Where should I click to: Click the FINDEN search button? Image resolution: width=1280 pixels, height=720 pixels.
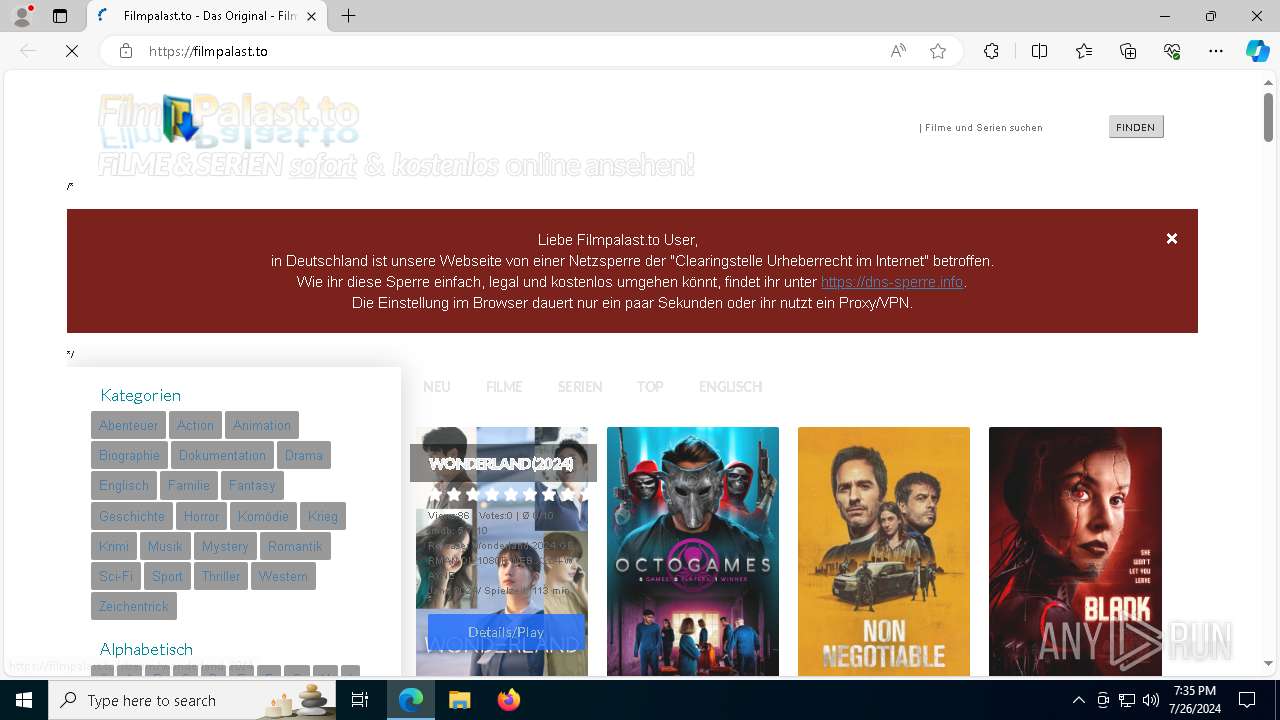tap(1136, 127)
